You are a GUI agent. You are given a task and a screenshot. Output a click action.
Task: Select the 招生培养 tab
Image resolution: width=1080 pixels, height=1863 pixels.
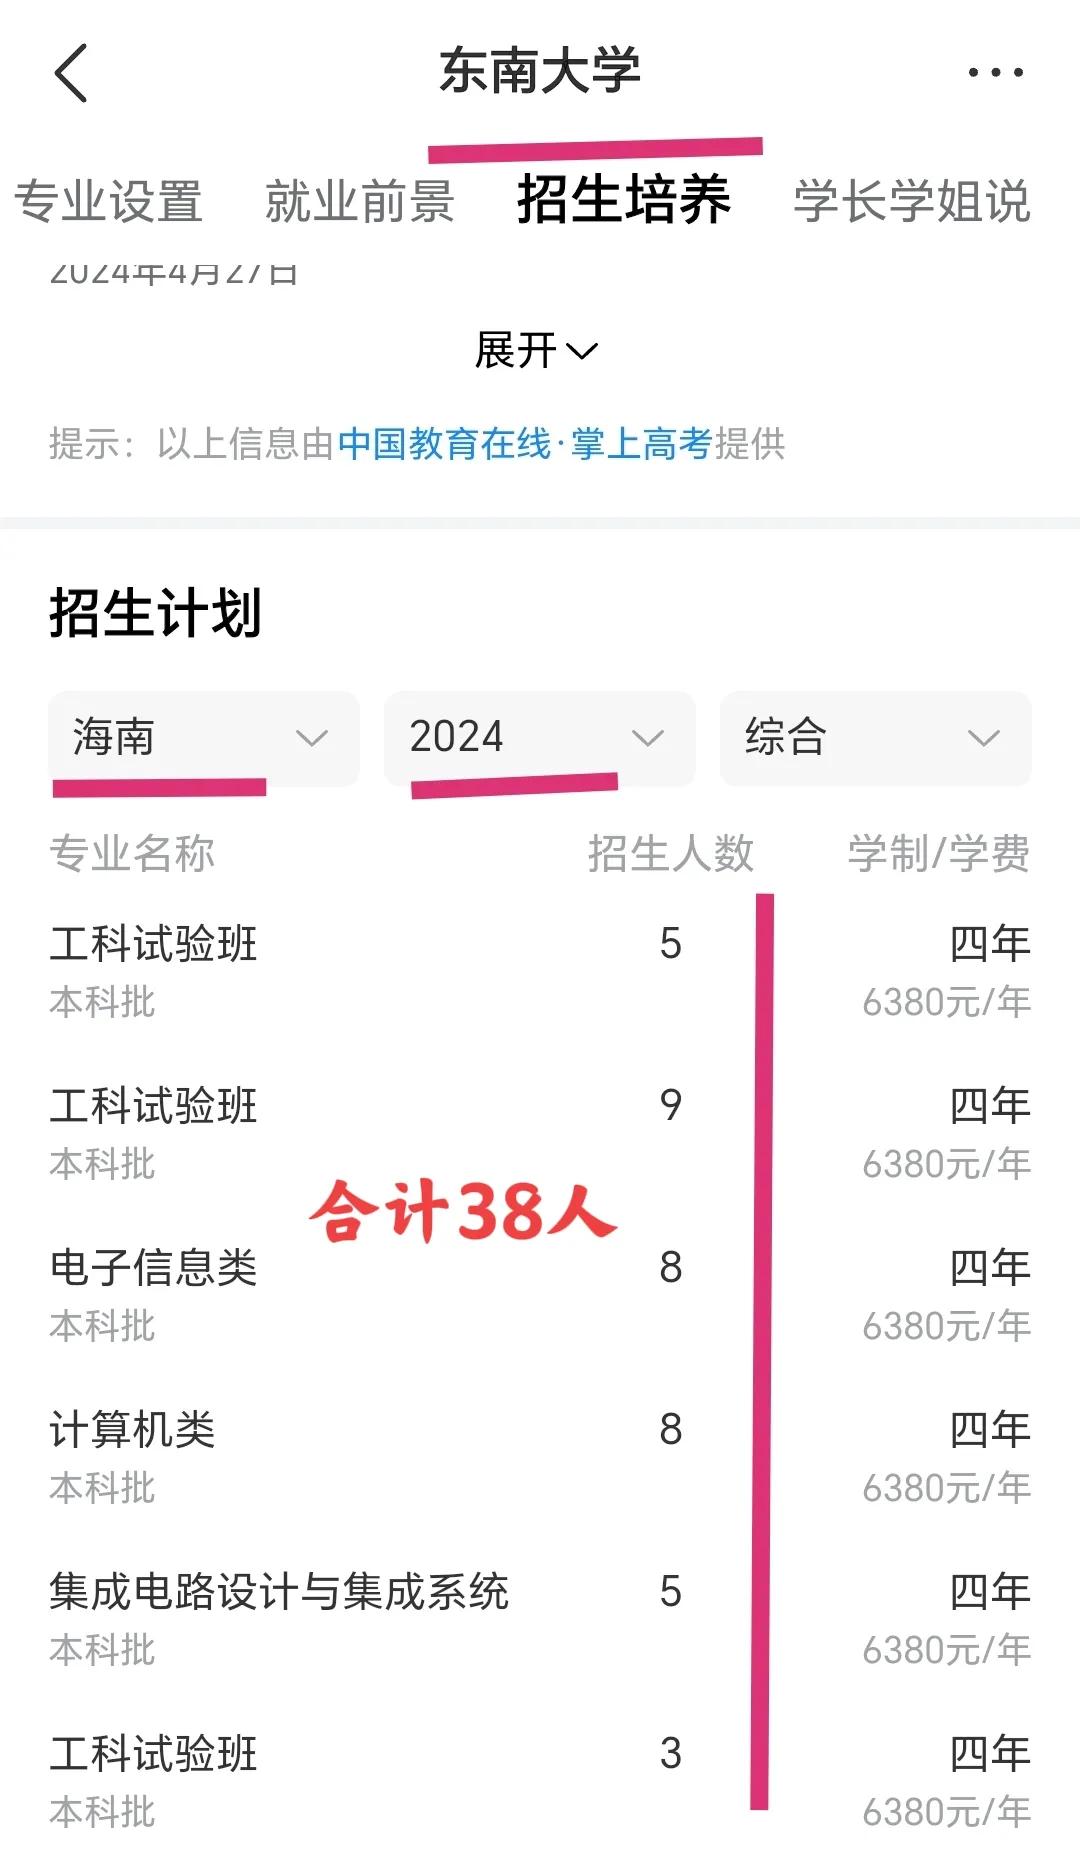click(624, 199)
